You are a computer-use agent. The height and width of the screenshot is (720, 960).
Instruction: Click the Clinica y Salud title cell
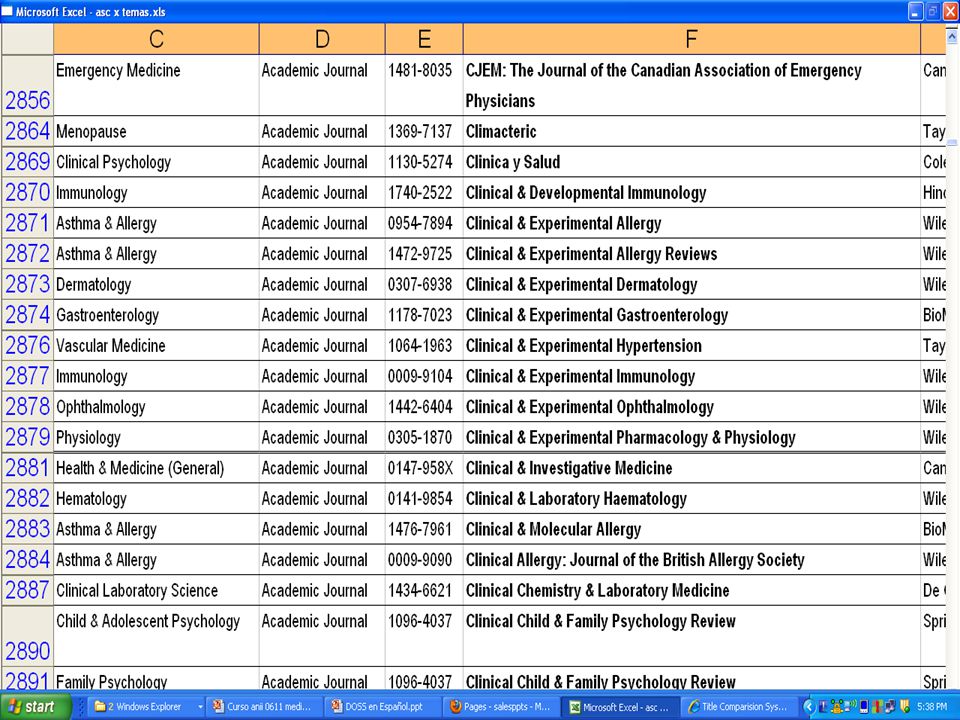tap(692, 162)
